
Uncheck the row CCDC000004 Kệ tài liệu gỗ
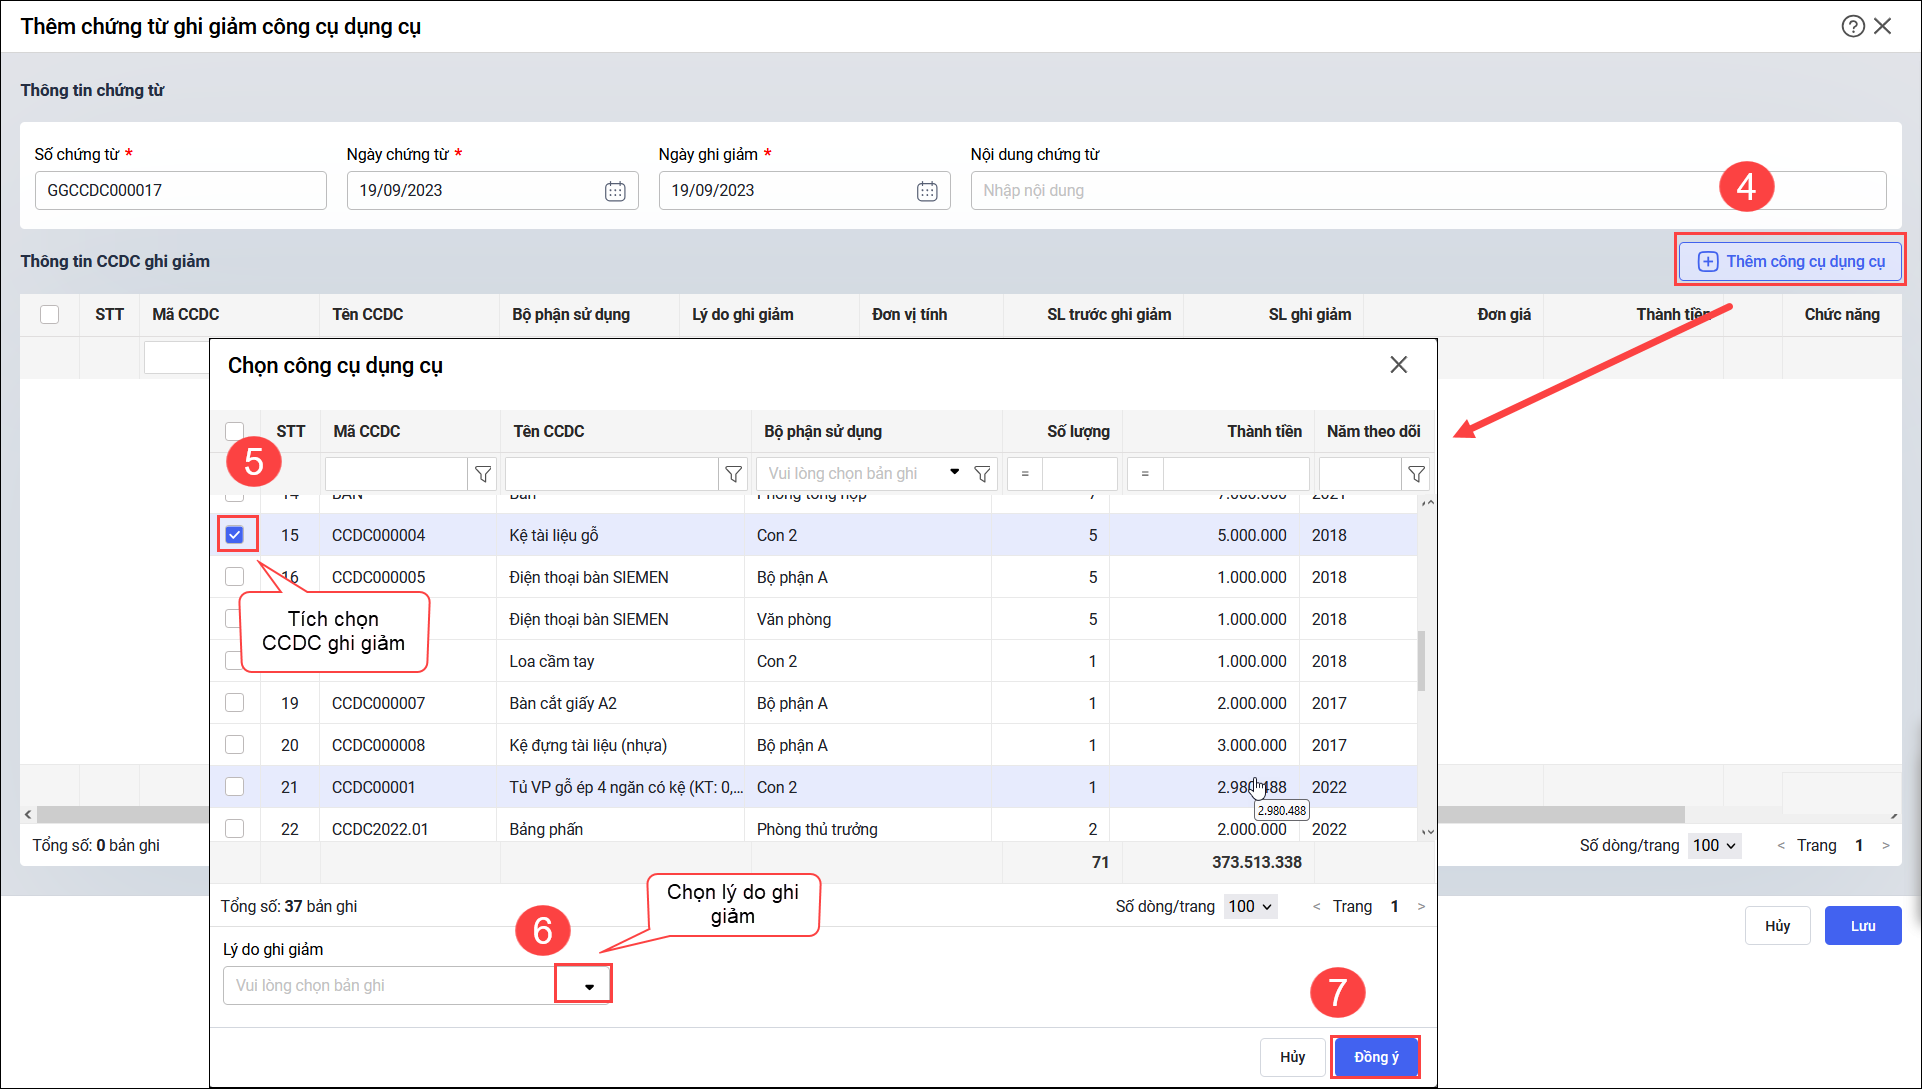click(235, 535)
